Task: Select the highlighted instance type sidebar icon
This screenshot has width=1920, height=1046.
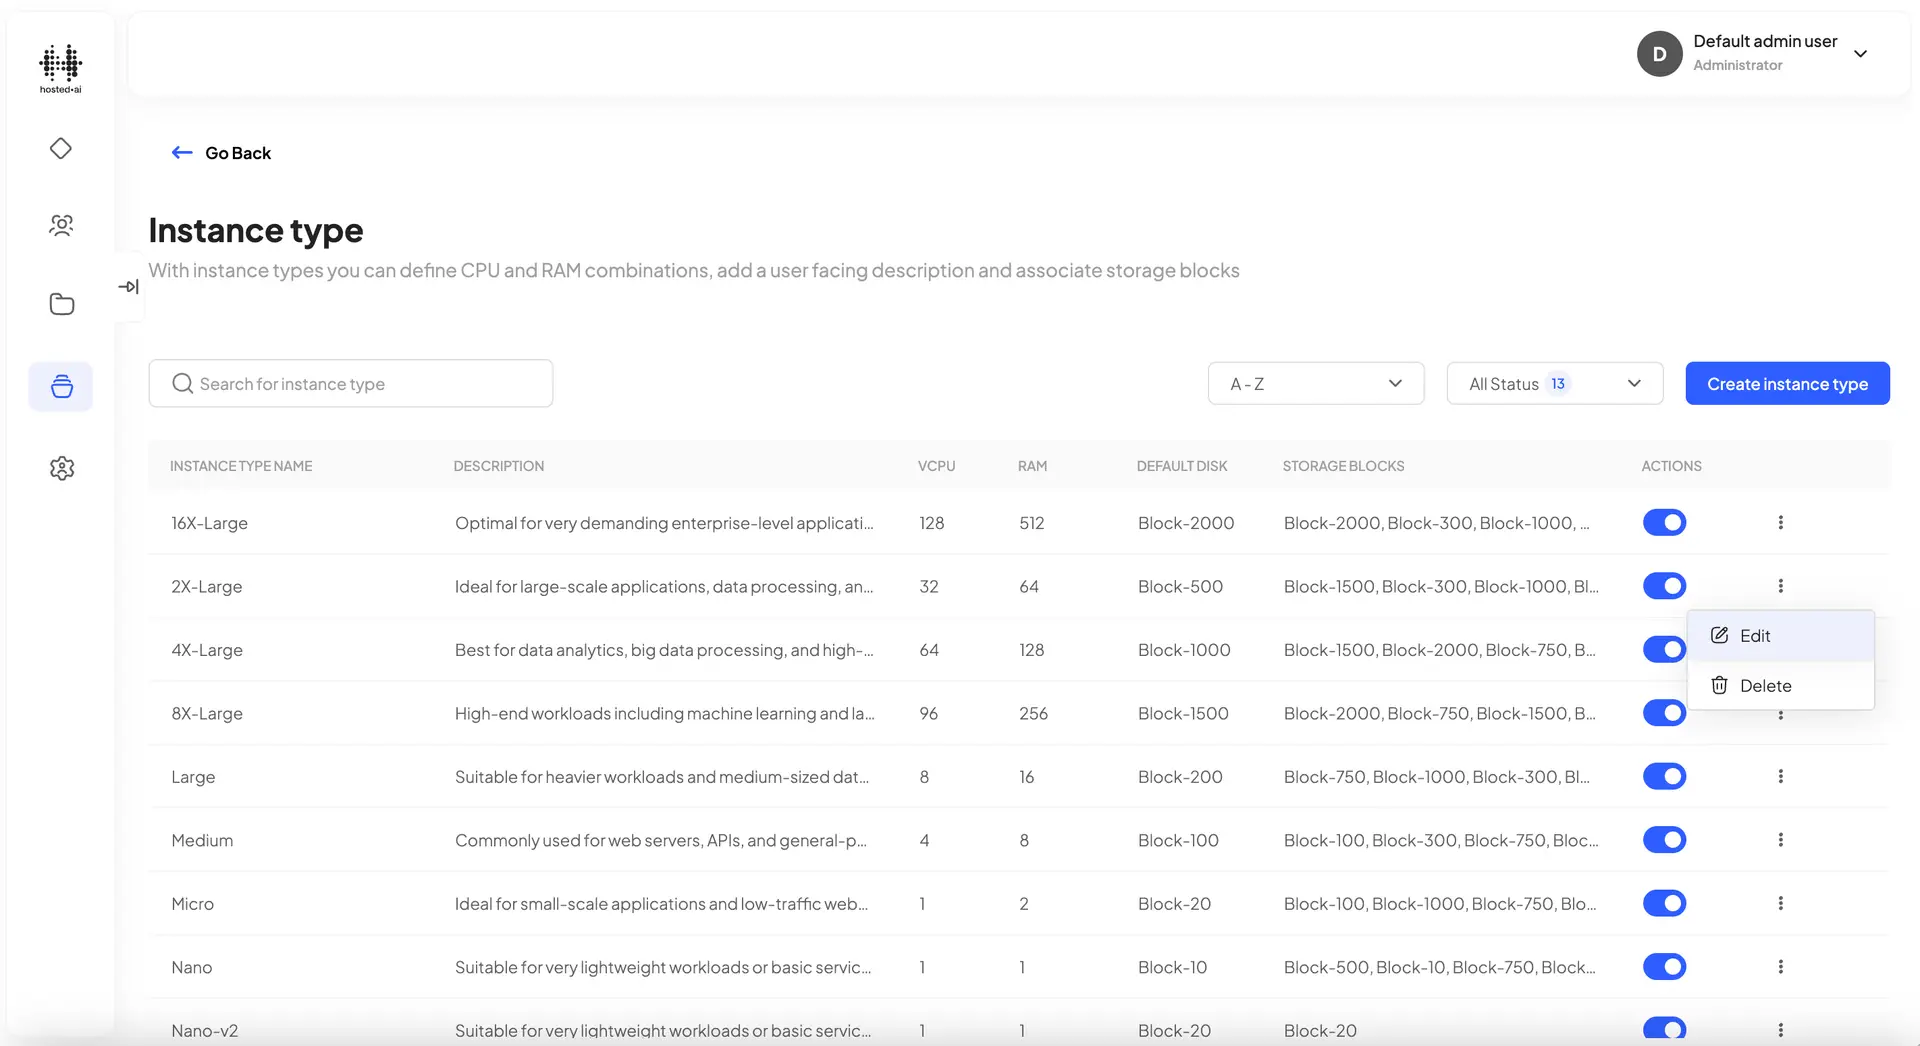Action: [x=61, y=386]
